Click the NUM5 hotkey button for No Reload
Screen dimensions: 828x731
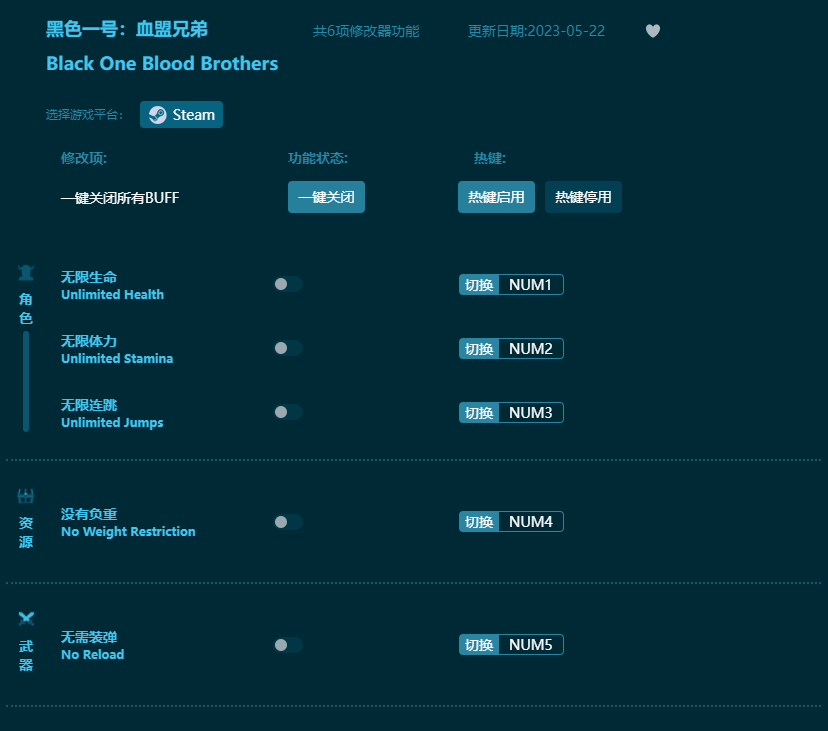[531, 644]
